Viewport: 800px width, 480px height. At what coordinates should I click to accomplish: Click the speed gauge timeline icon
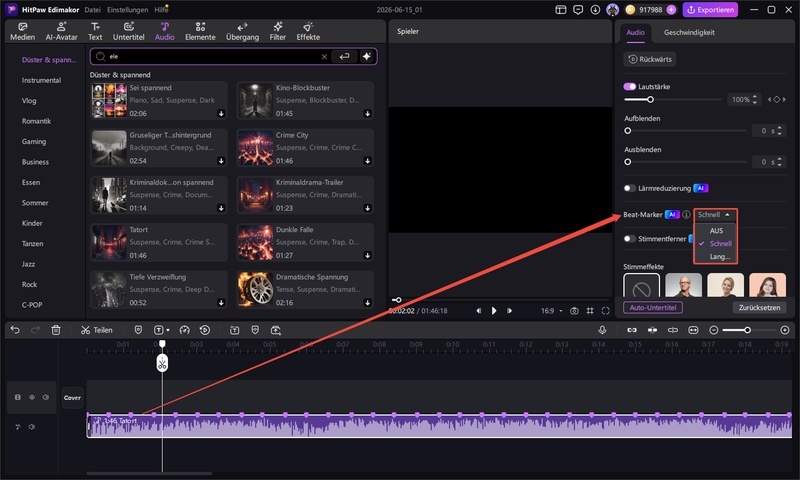pos(185,331)
